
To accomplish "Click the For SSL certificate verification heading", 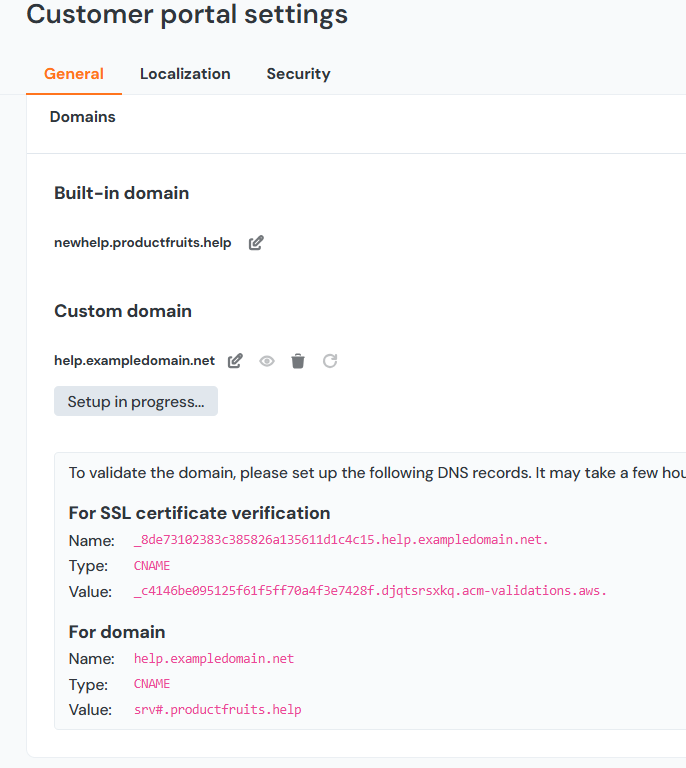I will click(x=199, y=513).
